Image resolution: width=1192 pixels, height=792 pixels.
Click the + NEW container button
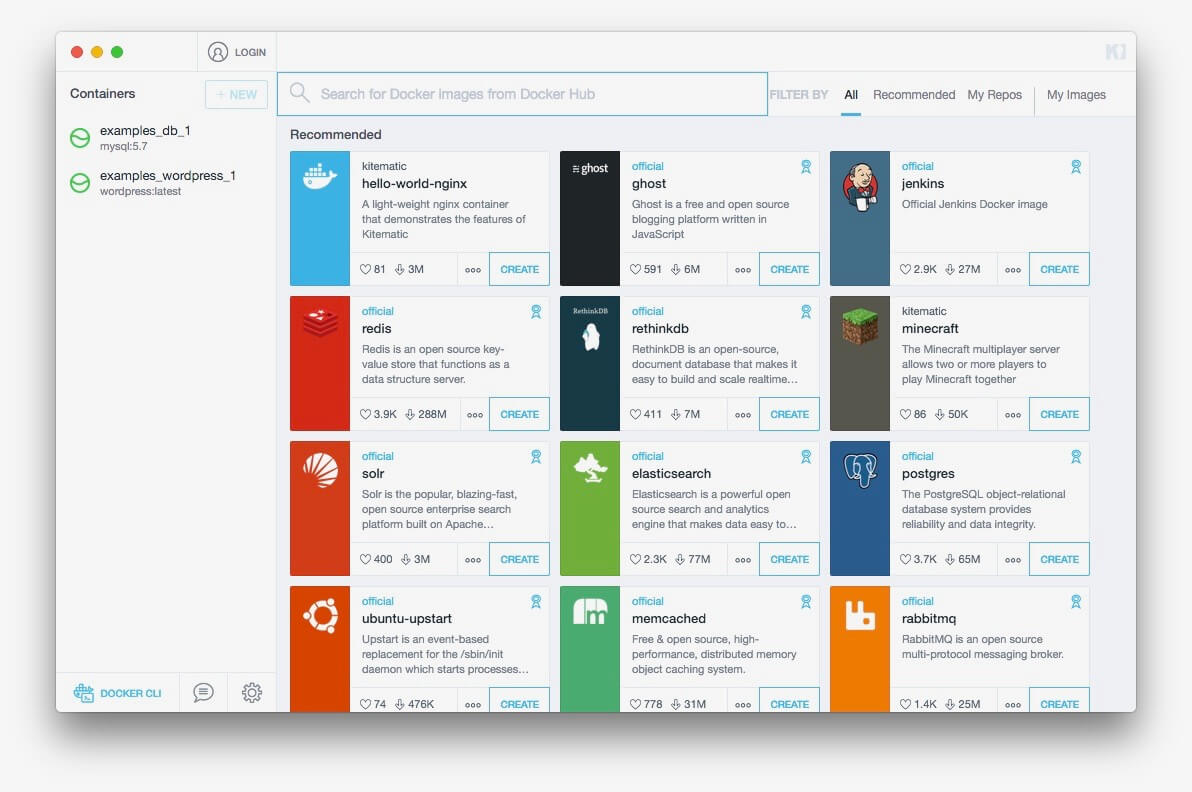[236, 93]
